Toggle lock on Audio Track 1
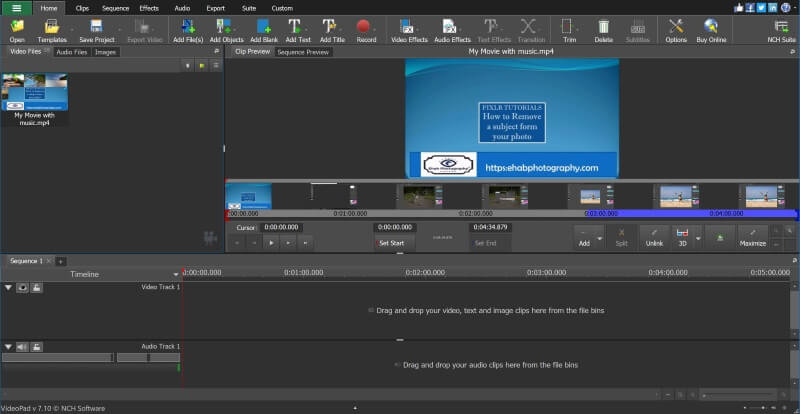Viewport: 800px width, 414px height. point(36,347)
